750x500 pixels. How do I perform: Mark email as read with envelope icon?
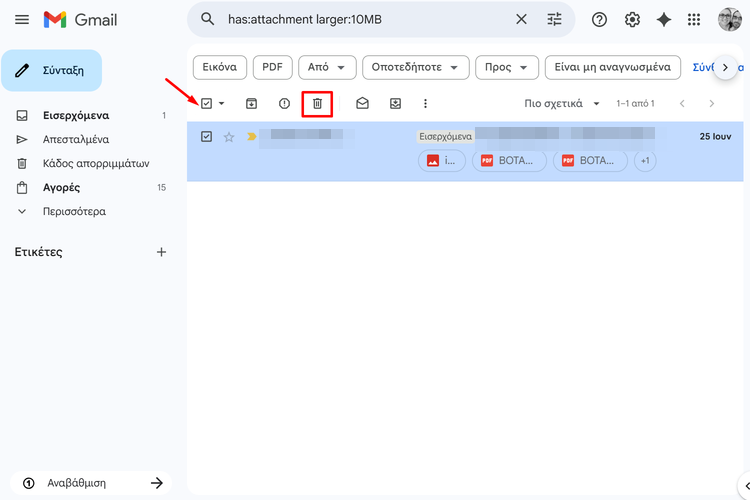(362, 103)
